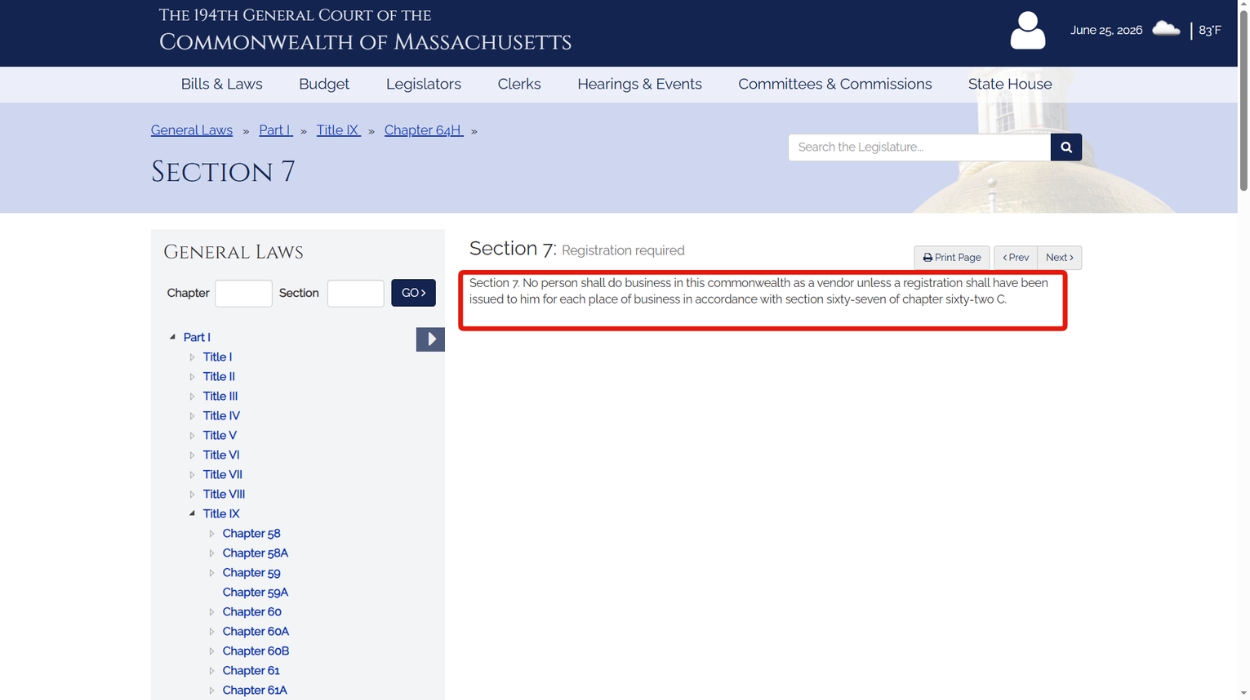Expand the Chapter 60 tree arrow
The width and height of the screenshot is (1250, 700).
(x=212, y=612)
